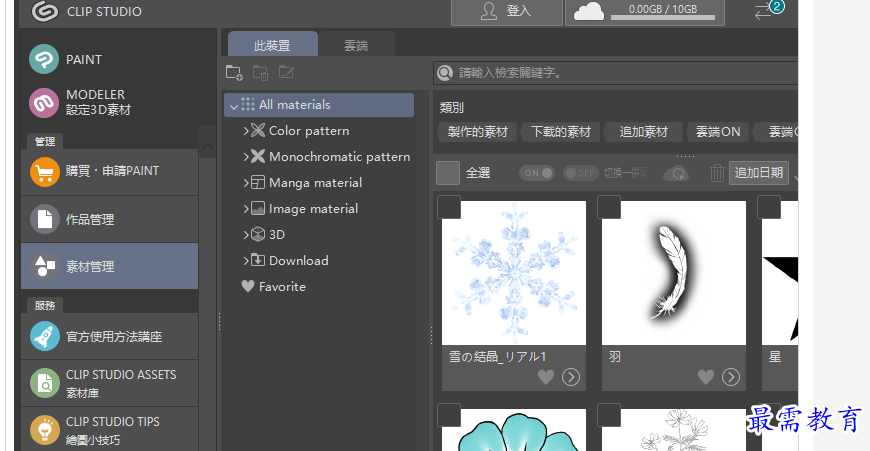Click the trash can delete icon
Viewport: 870px width, 451px height.
pos(717,173)
